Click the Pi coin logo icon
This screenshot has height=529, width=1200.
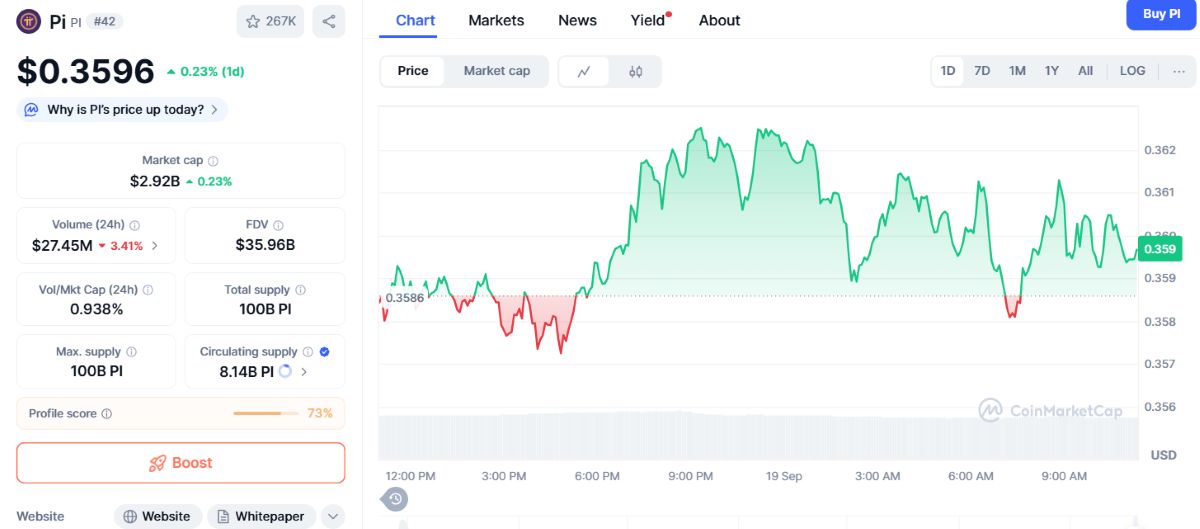pos(29,21)
